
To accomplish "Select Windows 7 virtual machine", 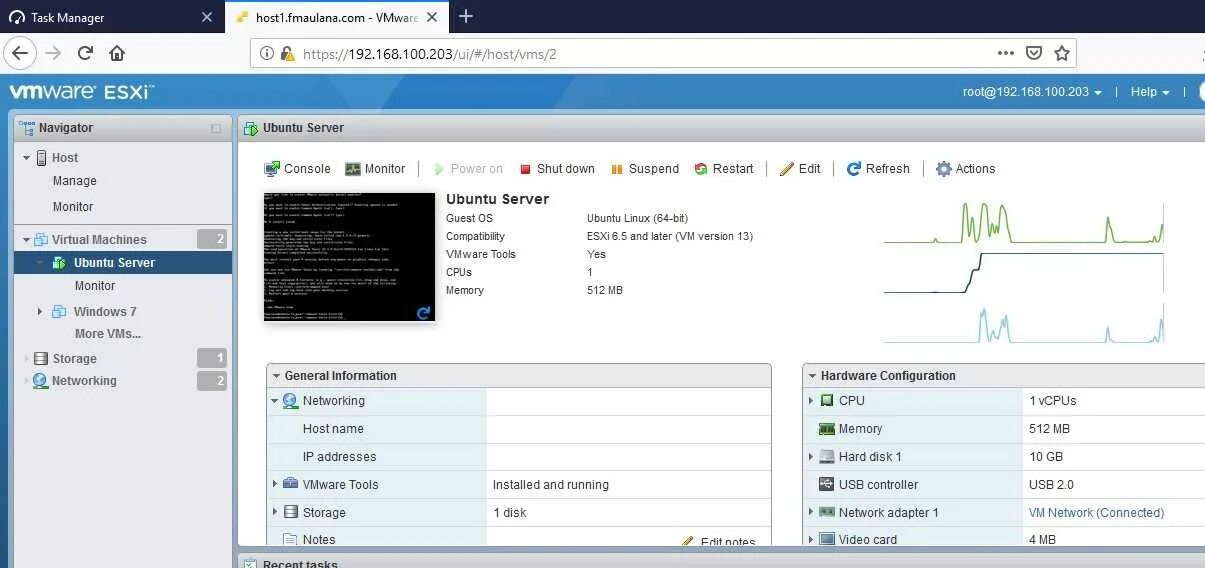I will (105, 312).
